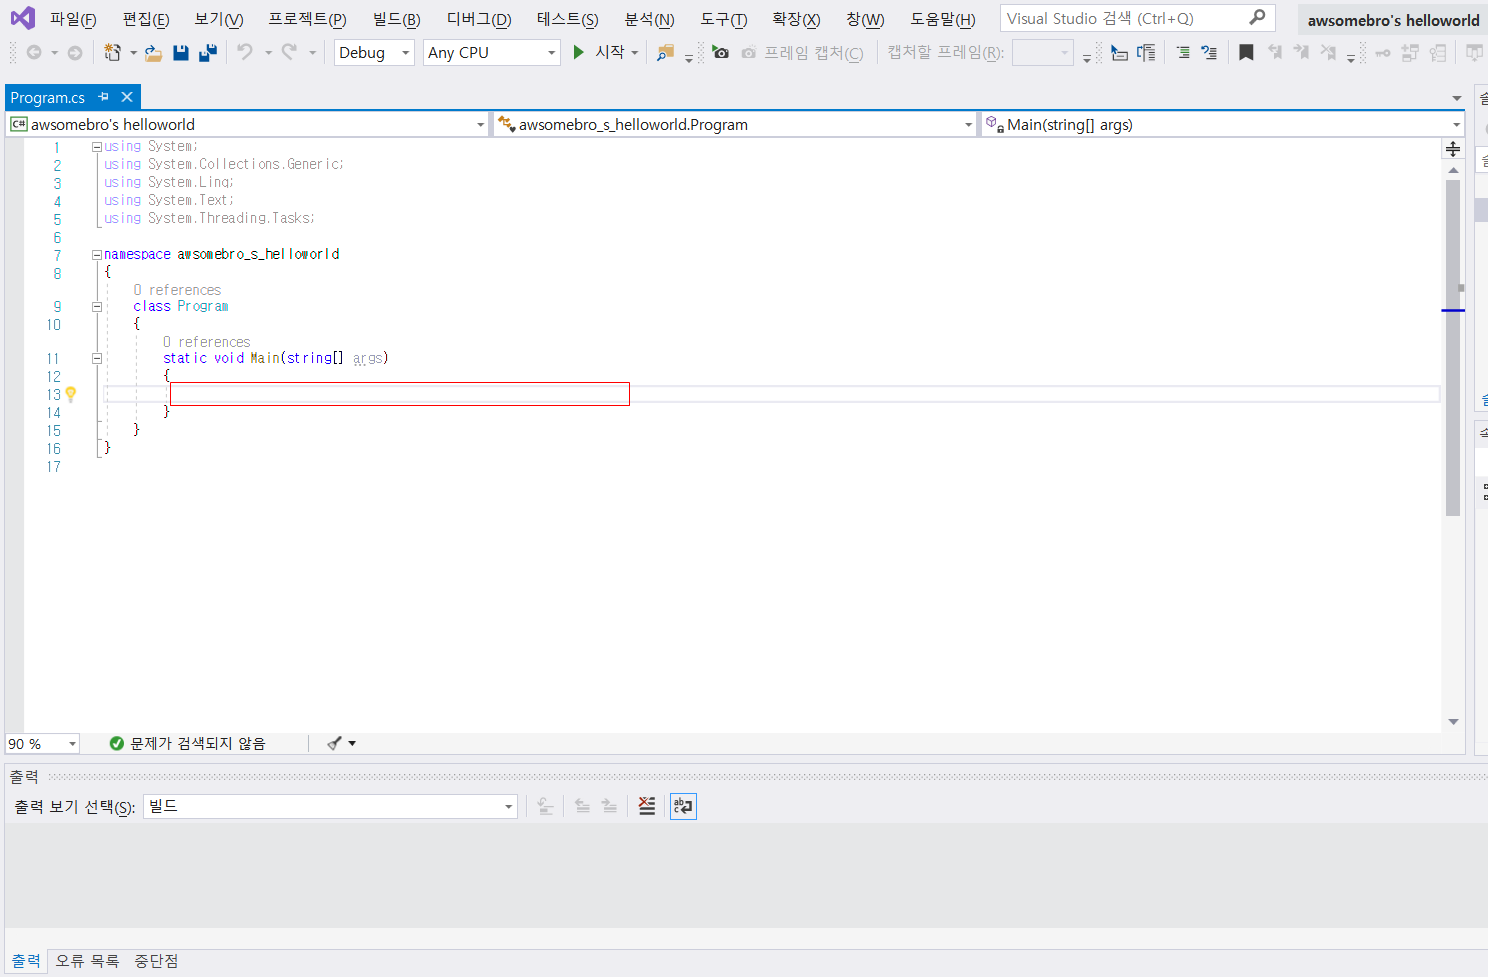Open the 90 % zoom level dropdown

[x=42, y=743]
